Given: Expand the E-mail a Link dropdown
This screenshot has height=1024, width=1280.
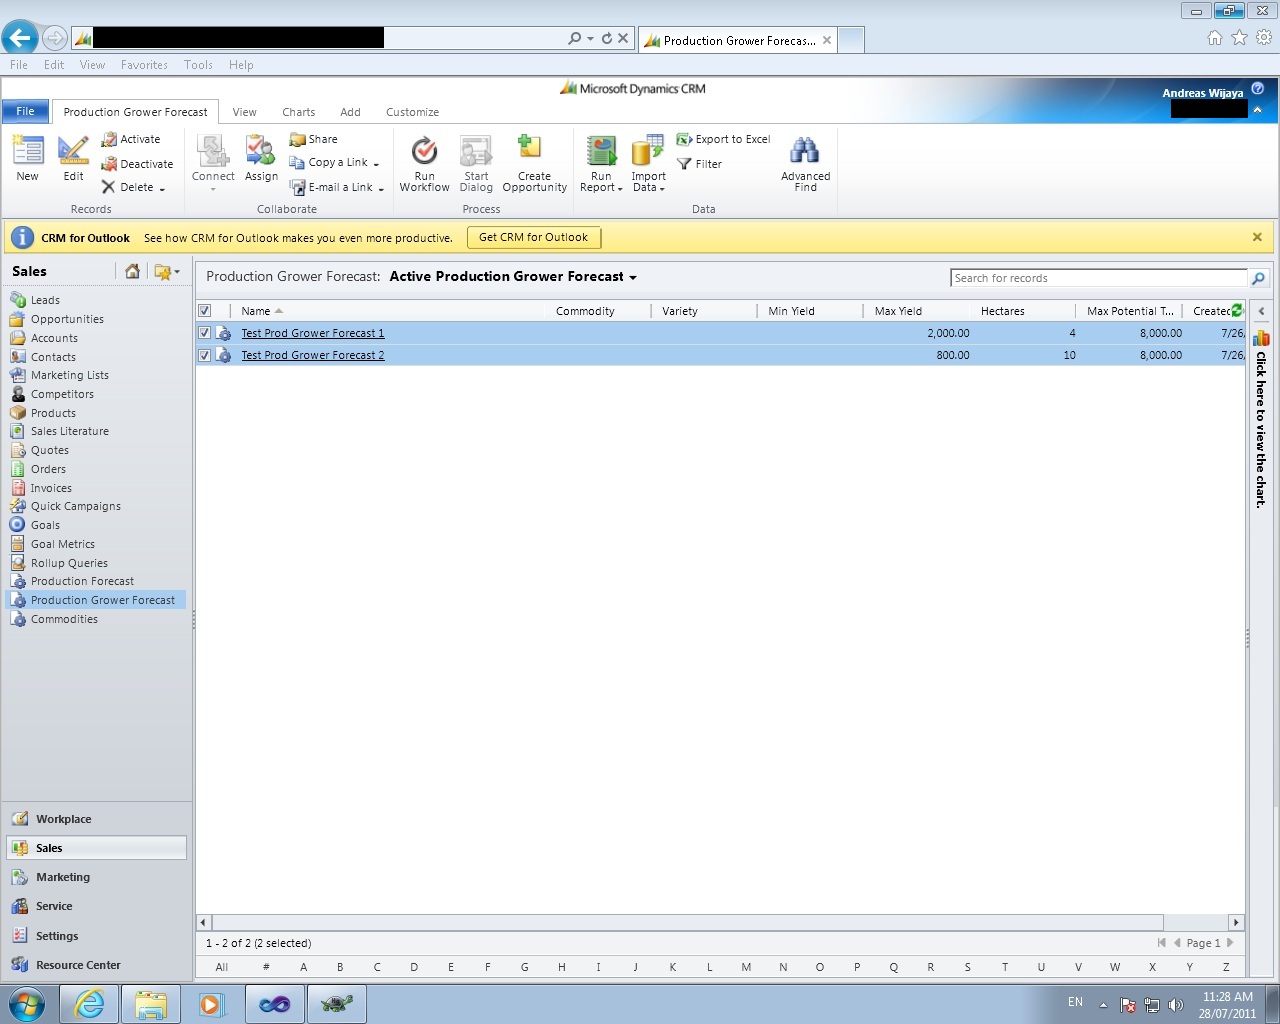Looking at the screenshot, I should click(x=381, y=188).
